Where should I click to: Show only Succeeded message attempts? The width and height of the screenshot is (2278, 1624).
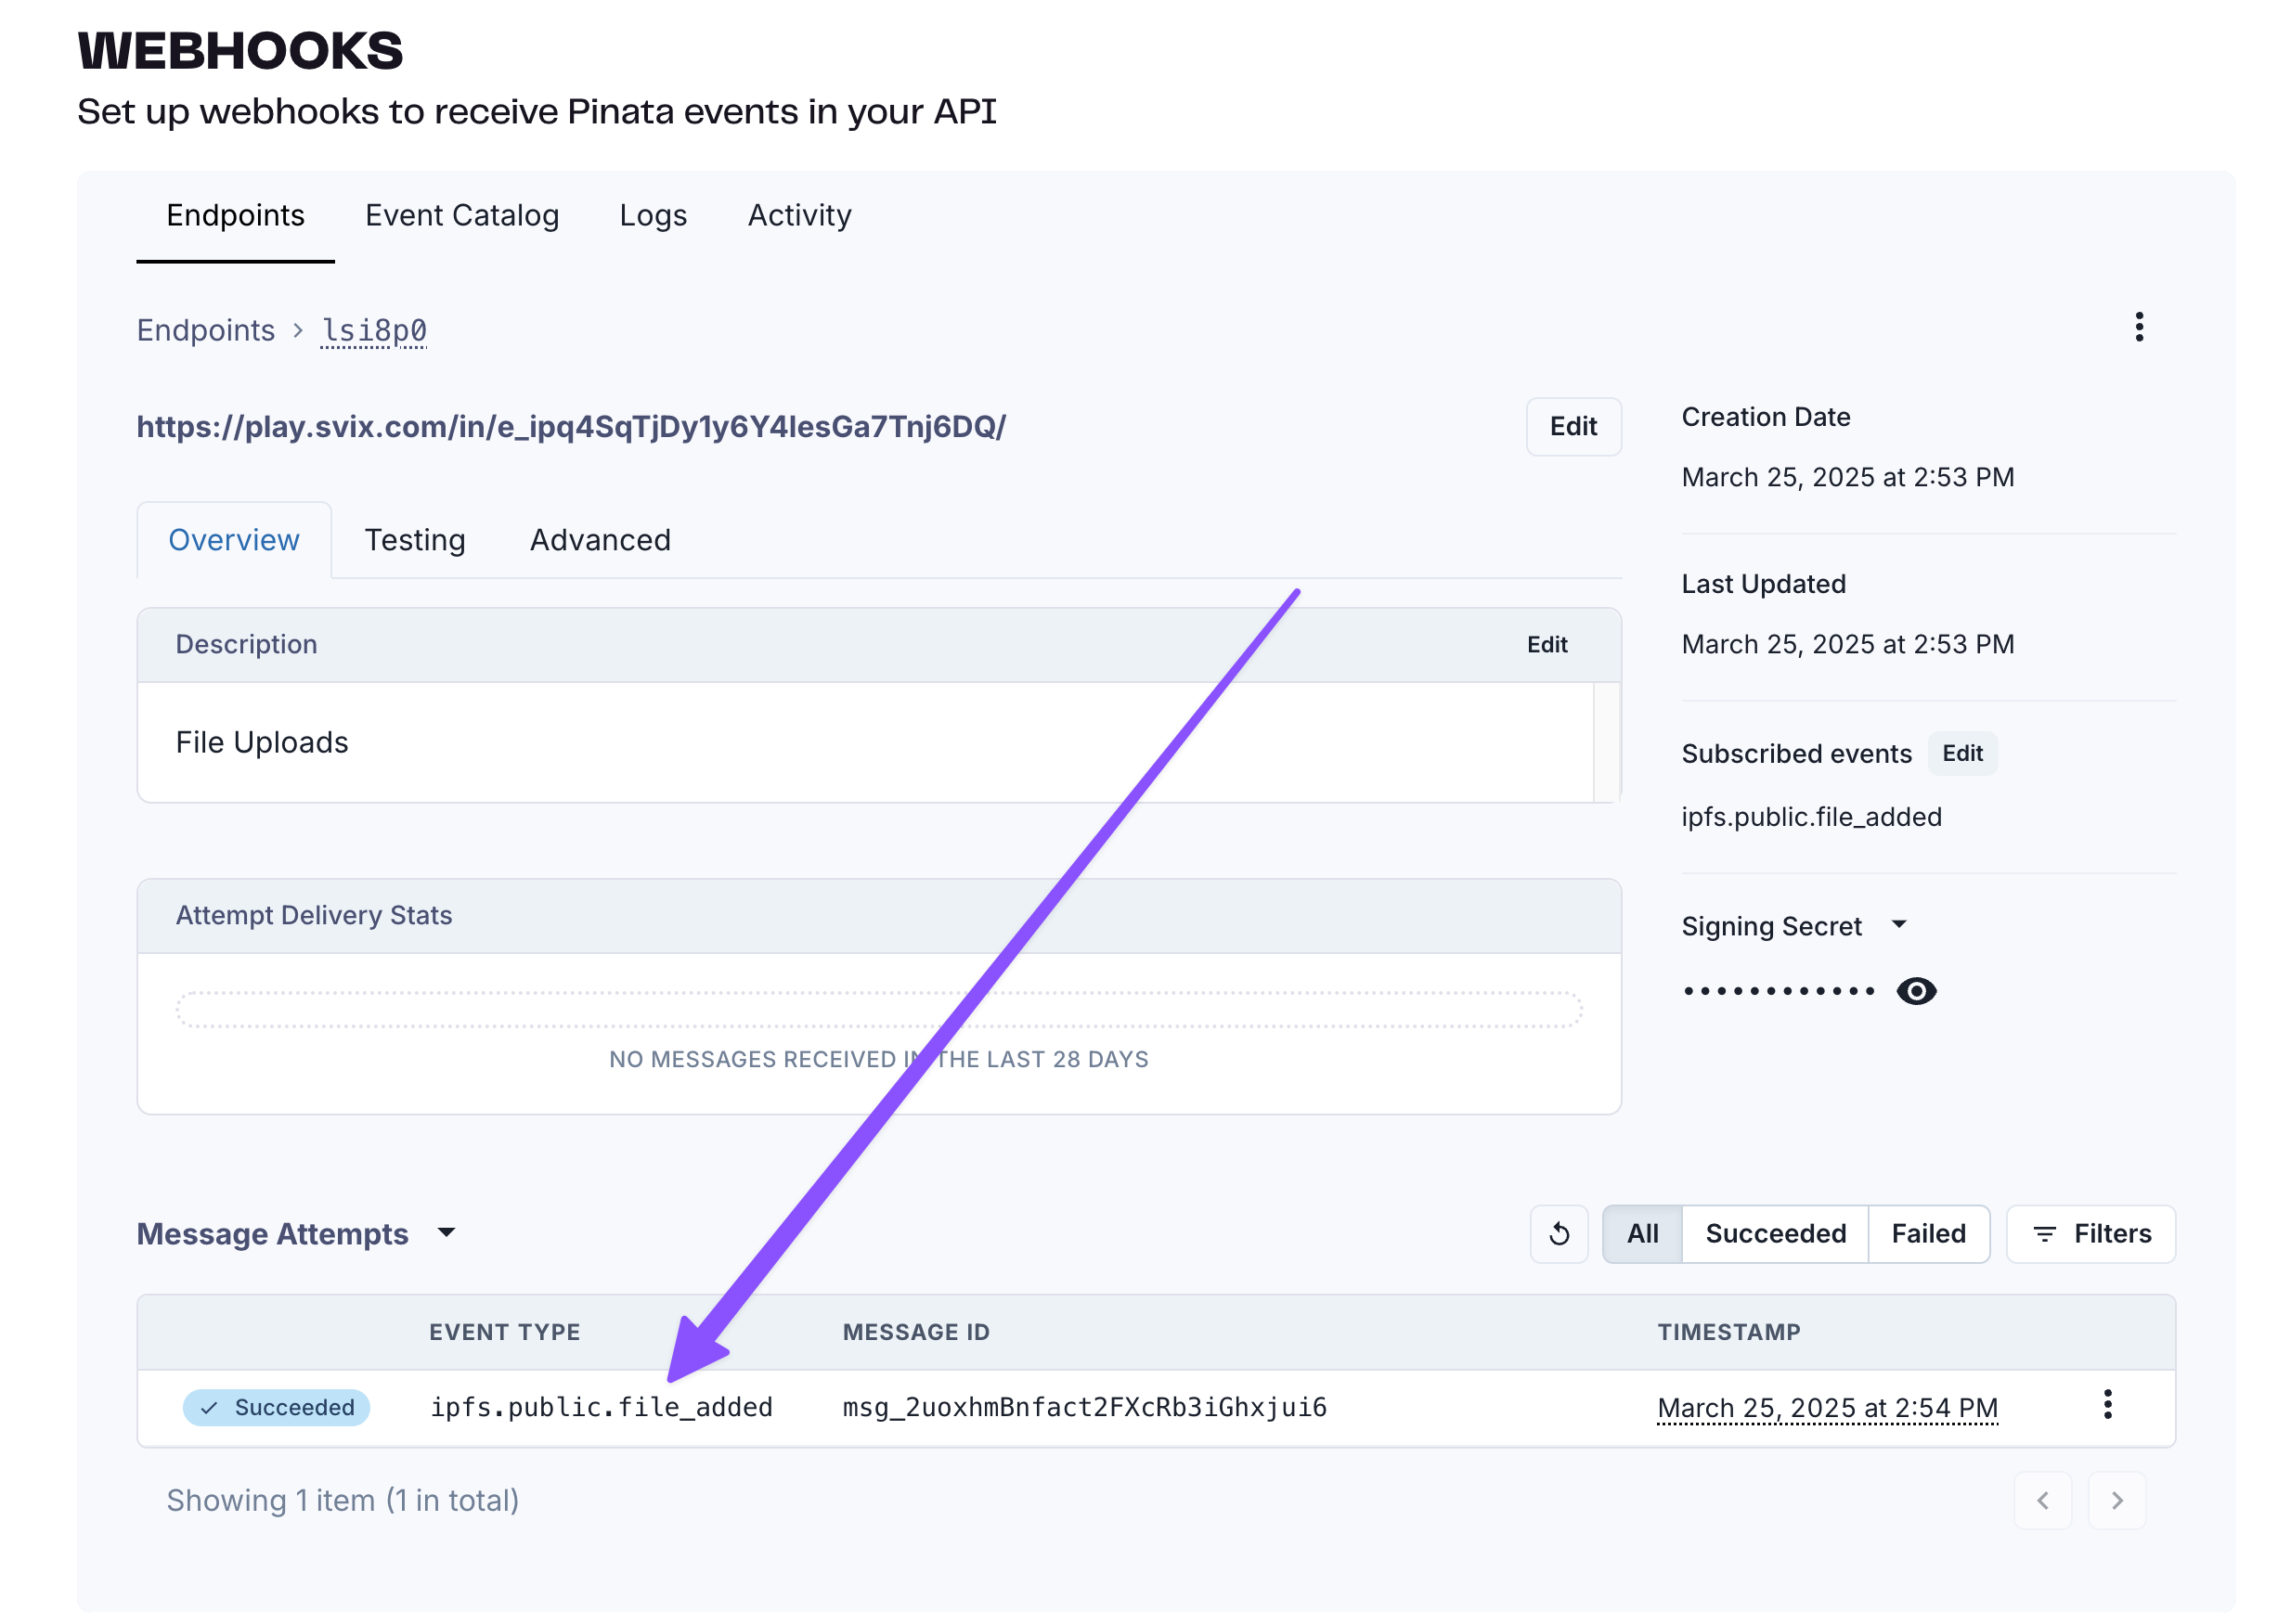[1774, 1234]
